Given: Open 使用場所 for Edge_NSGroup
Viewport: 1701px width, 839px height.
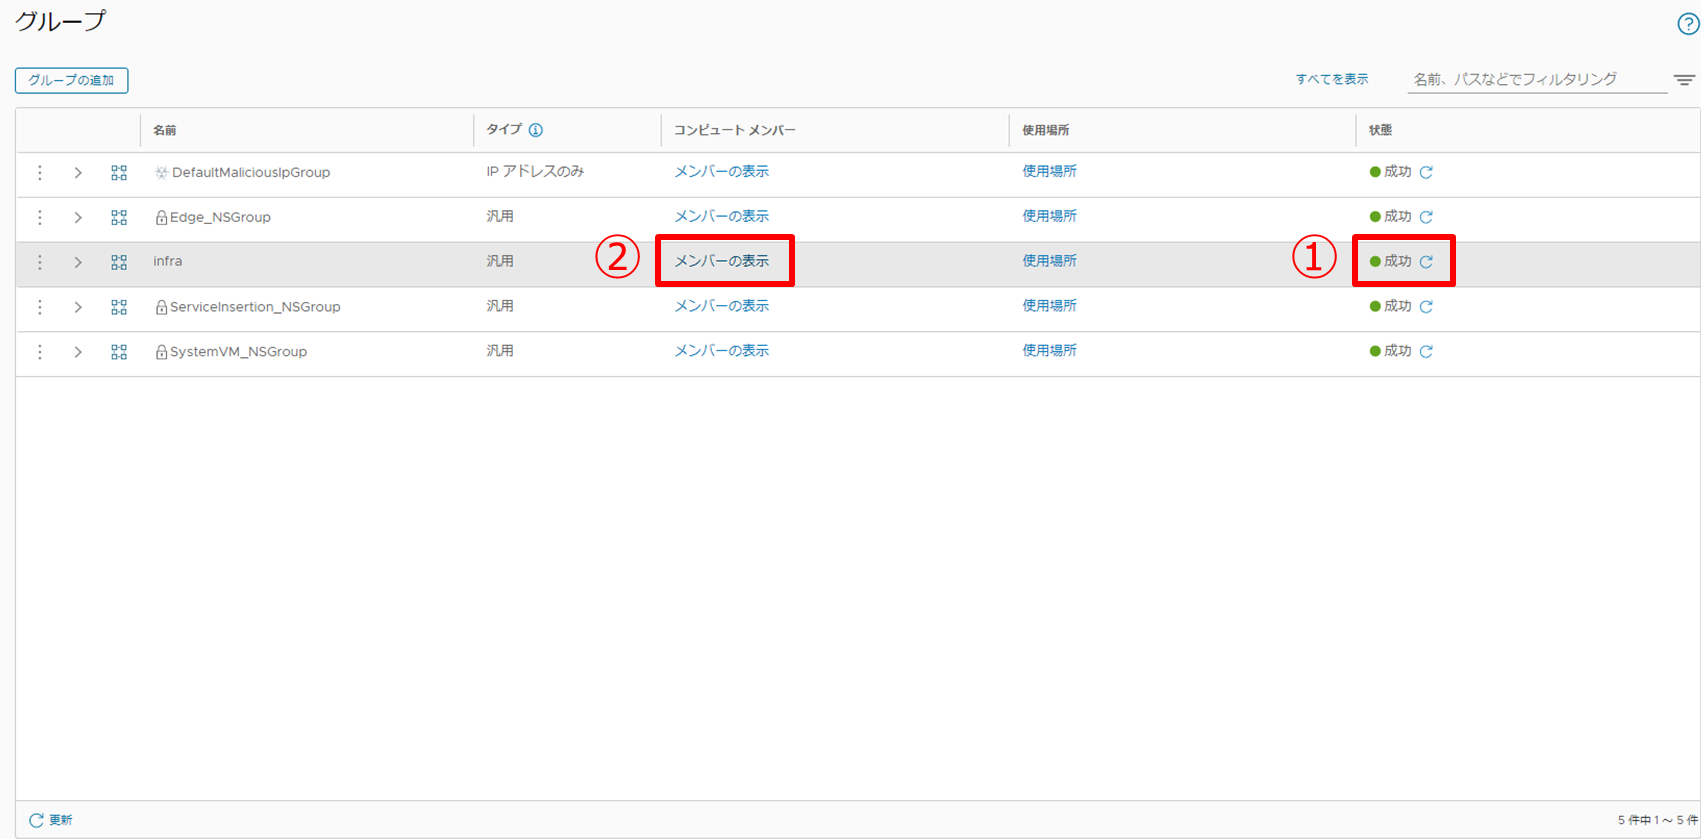Looking at the screenshot, I should point(1049,216).
